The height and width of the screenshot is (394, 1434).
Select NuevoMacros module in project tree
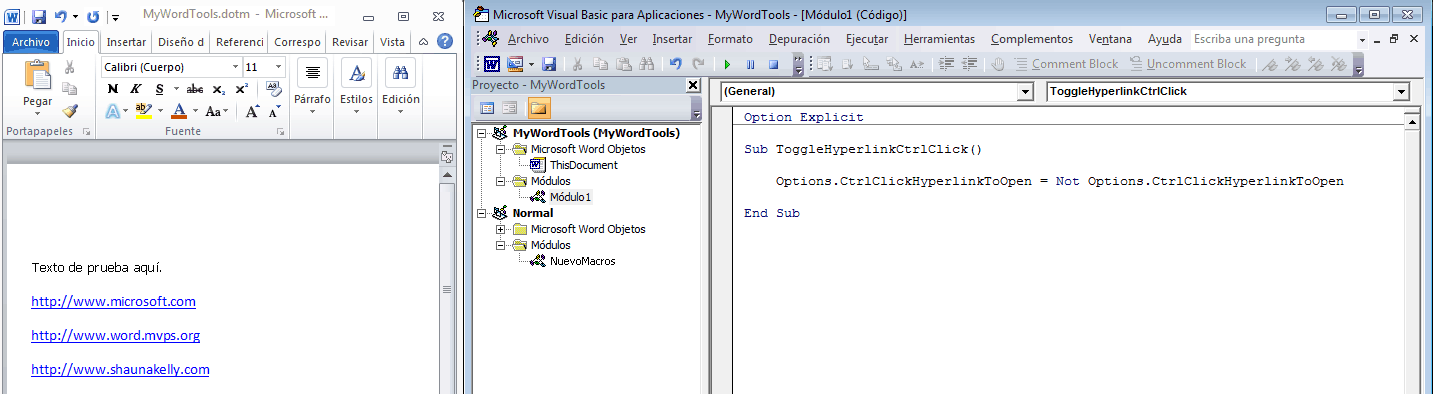click(x=582, y=261)
